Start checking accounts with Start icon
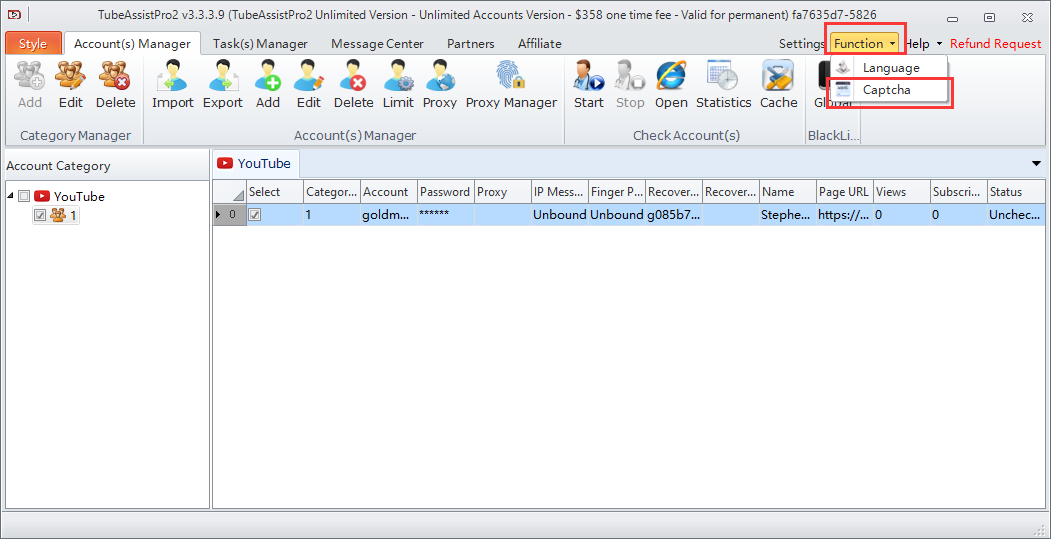The width and height of the screenshot is (1051, 539). pos(588,84)
